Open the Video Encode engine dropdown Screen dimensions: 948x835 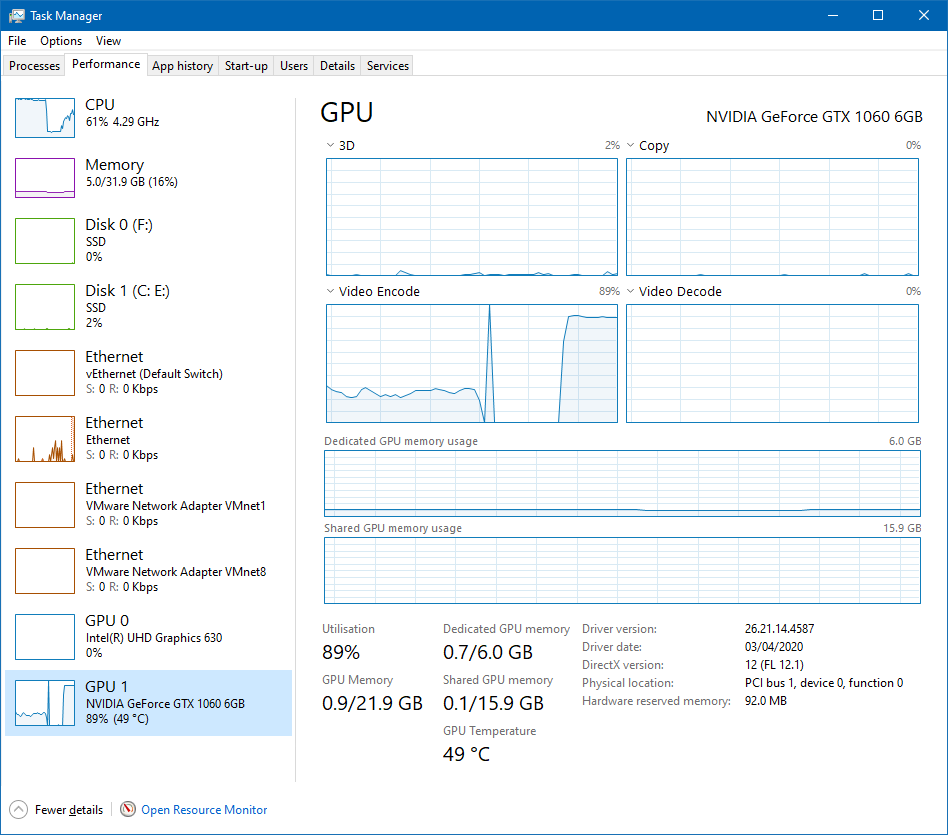point(331,291)
